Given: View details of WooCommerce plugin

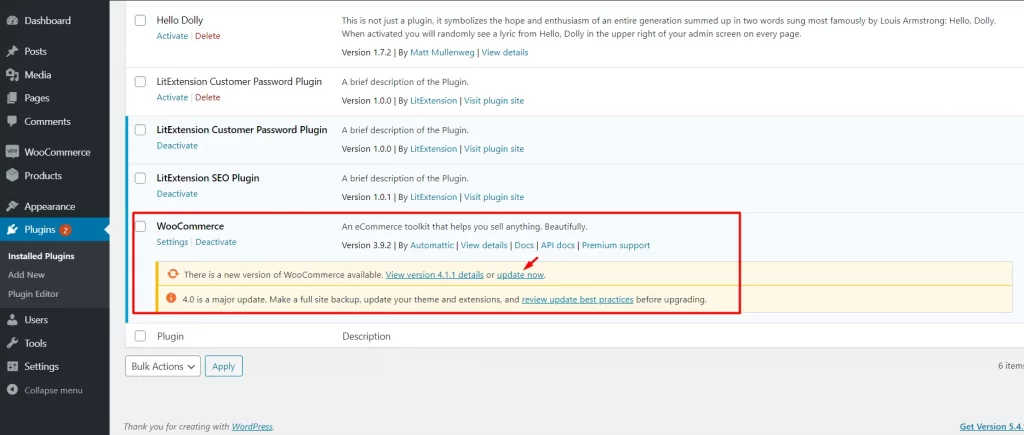Looking at the screenshot, I should pyautogui.click(x=484, y=246).
